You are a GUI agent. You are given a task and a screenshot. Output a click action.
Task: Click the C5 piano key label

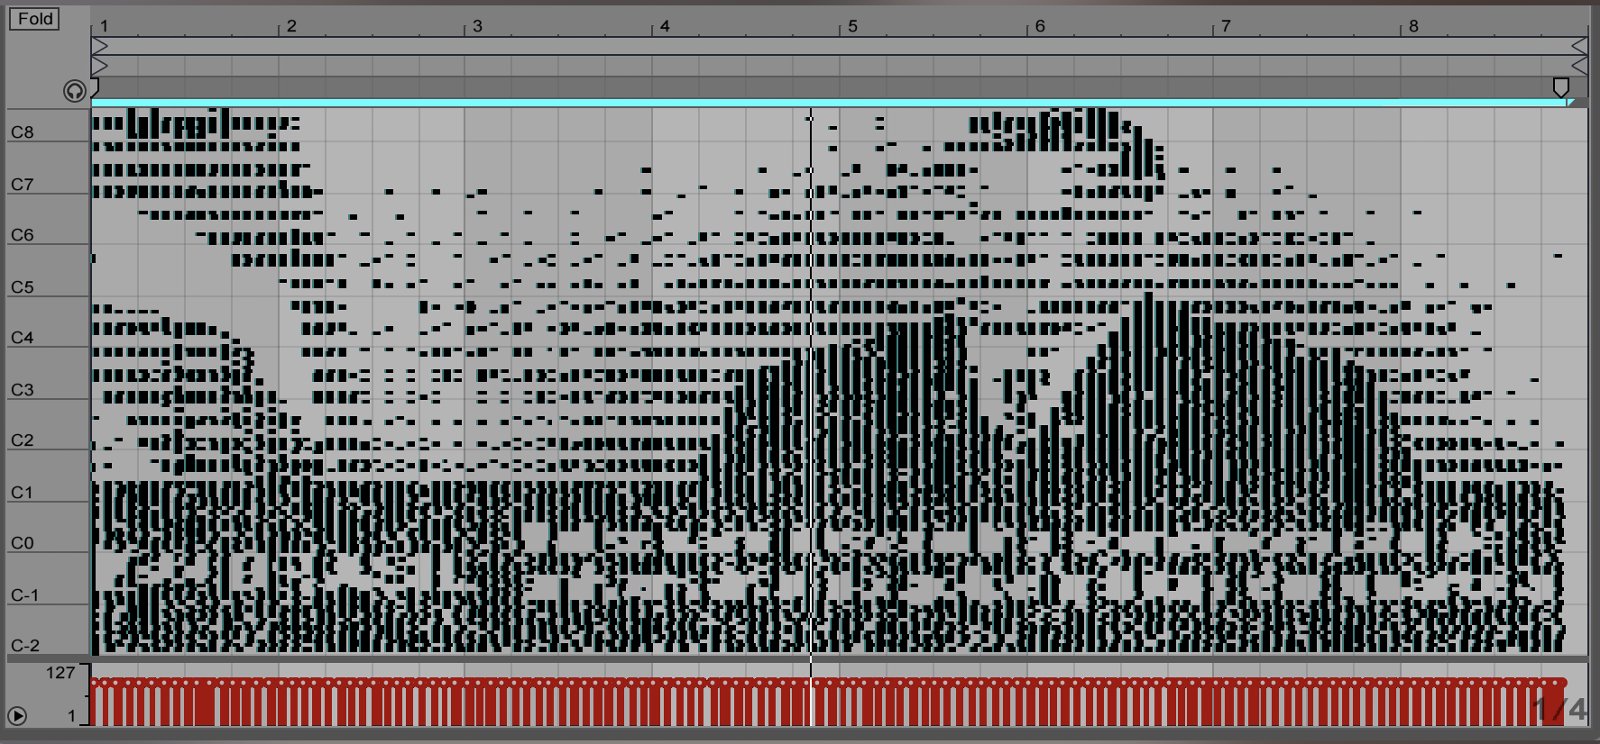22,287
